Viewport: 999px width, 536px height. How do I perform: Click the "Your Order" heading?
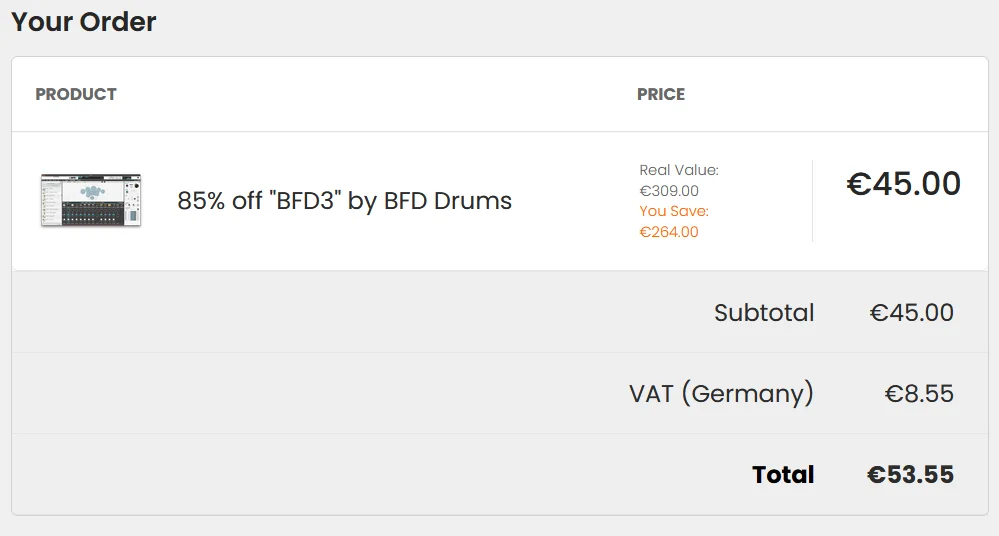(83, 22)
